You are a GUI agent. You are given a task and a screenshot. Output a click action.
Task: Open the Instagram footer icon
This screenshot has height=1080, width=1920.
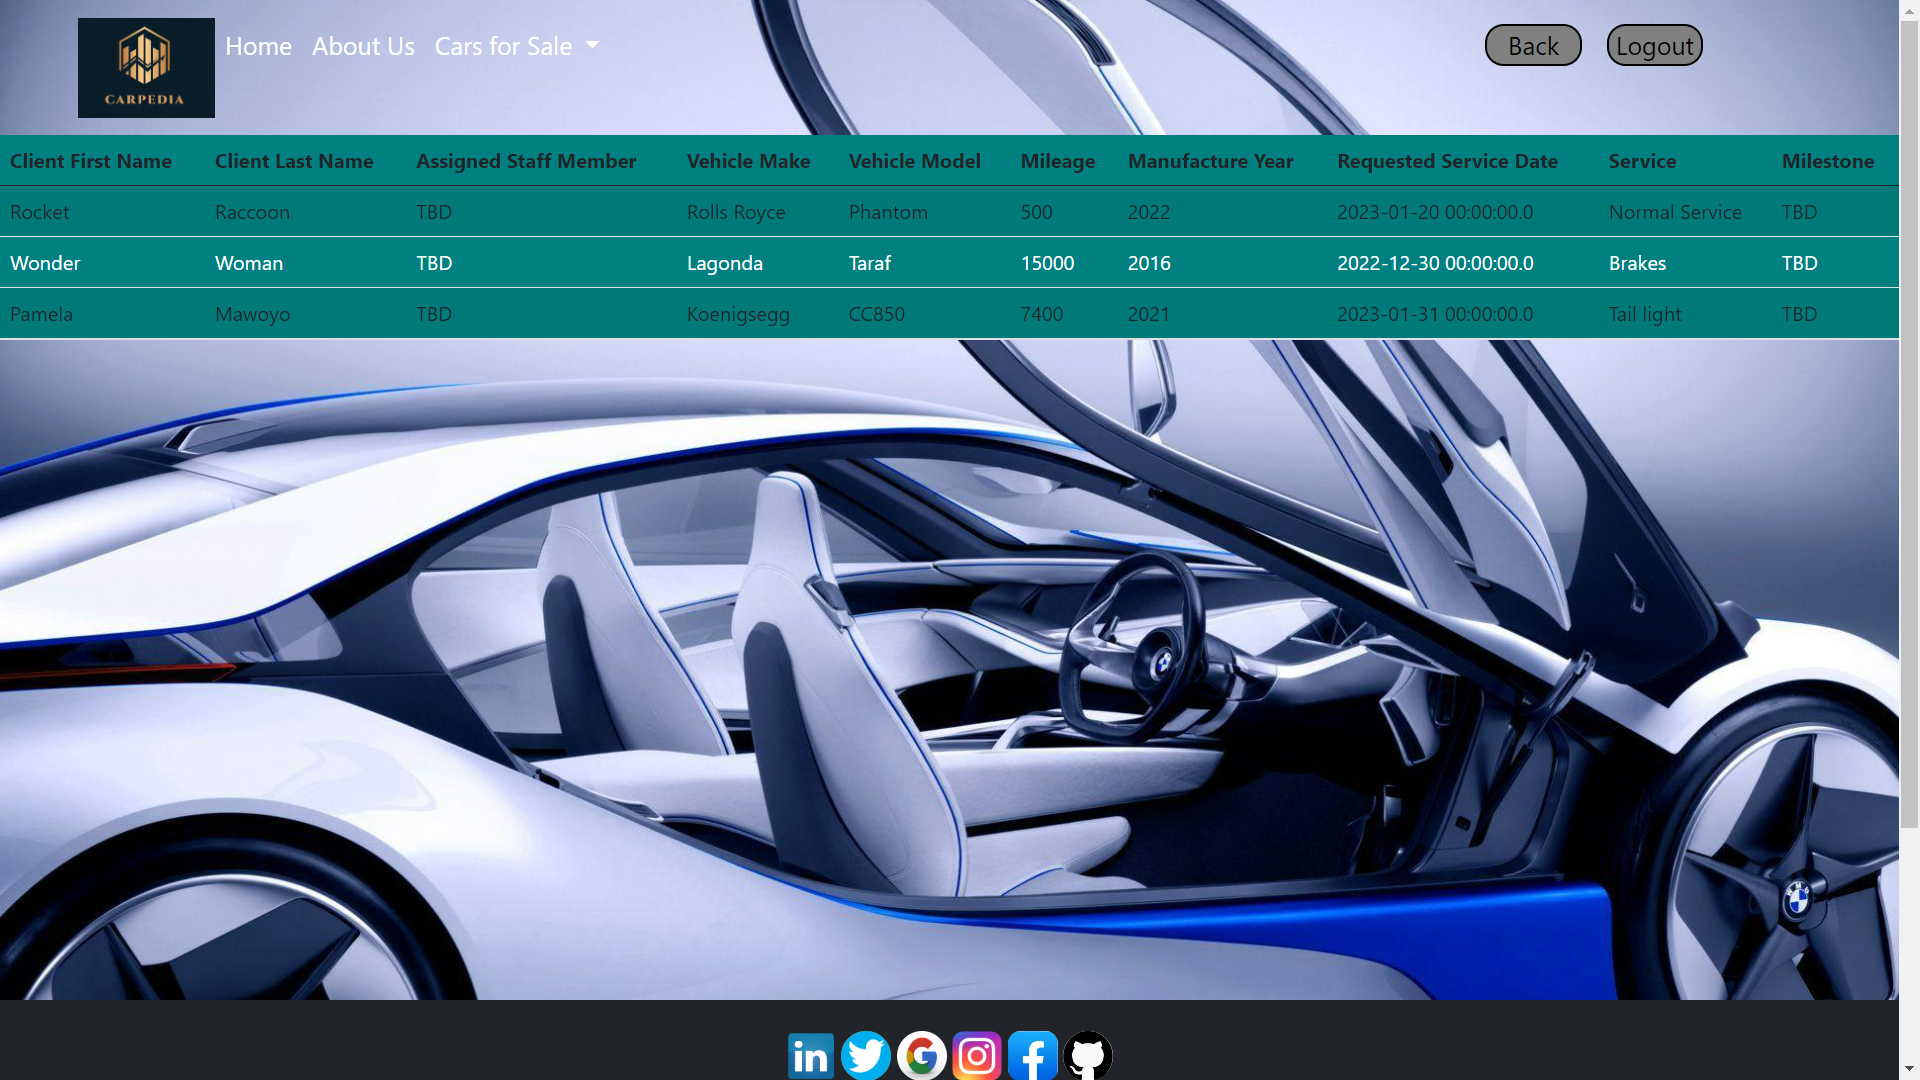click(x=977, y=1055)
